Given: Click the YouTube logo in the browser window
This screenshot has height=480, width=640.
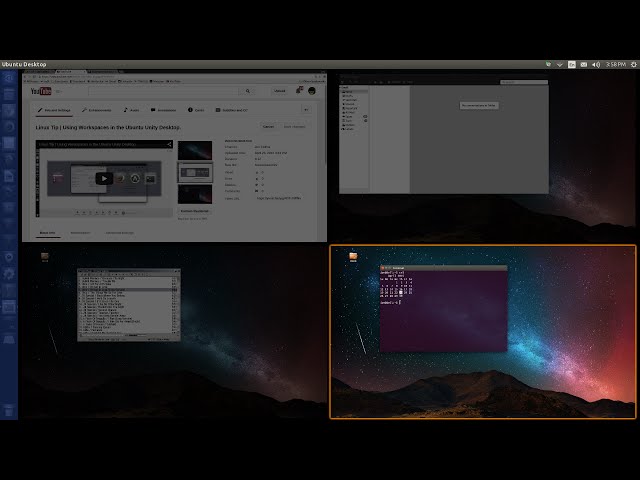Looking at the screenshot, I should [x=41, y=91].
